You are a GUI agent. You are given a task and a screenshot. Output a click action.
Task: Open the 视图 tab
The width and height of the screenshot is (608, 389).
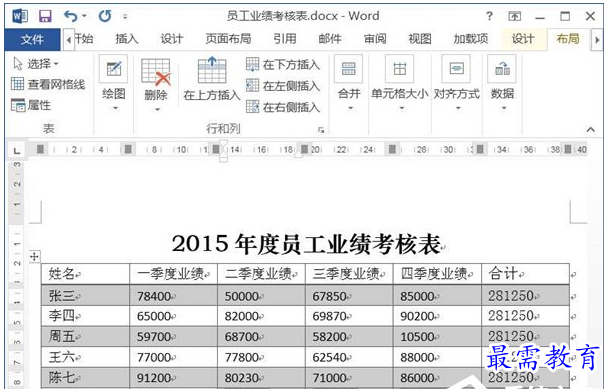click(x=420, y=39)
